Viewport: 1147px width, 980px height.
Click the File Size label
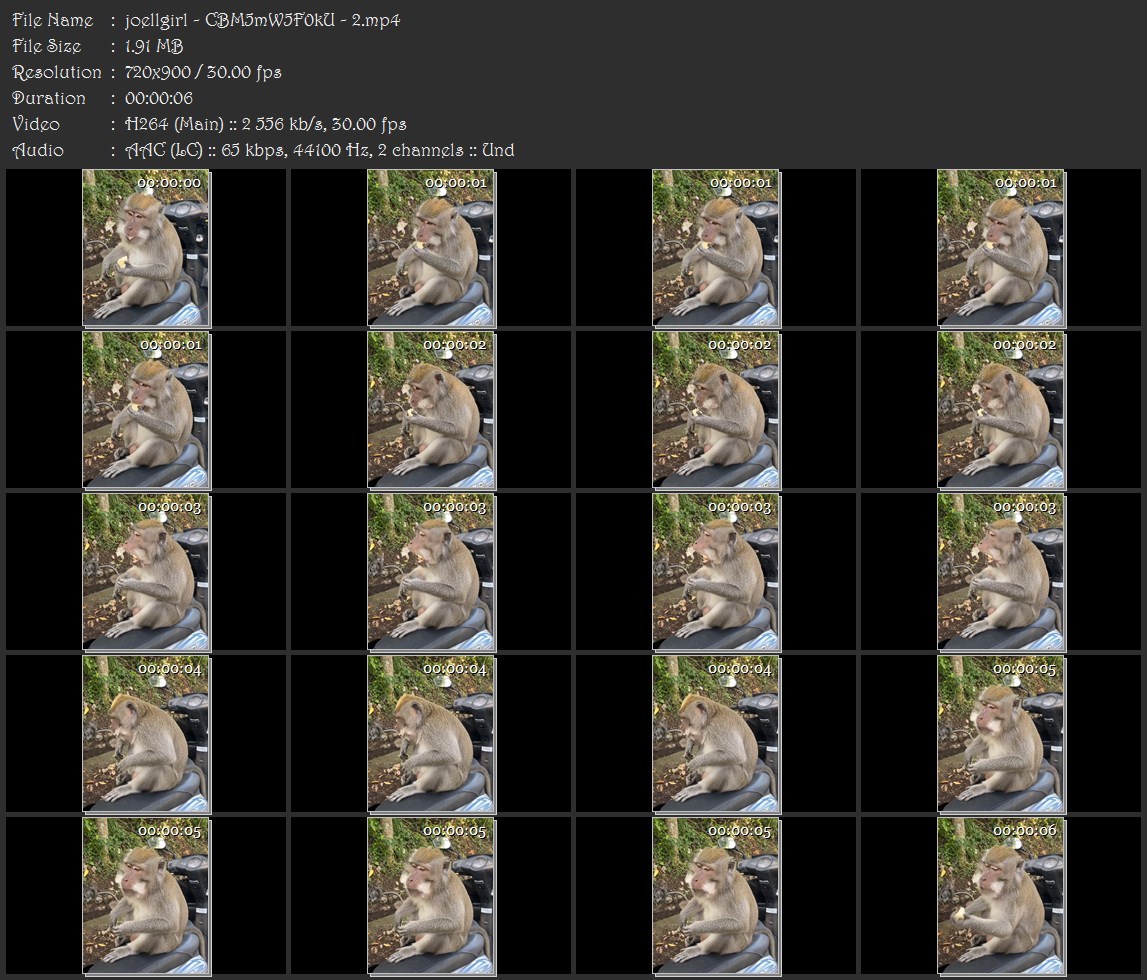[47, 46]
